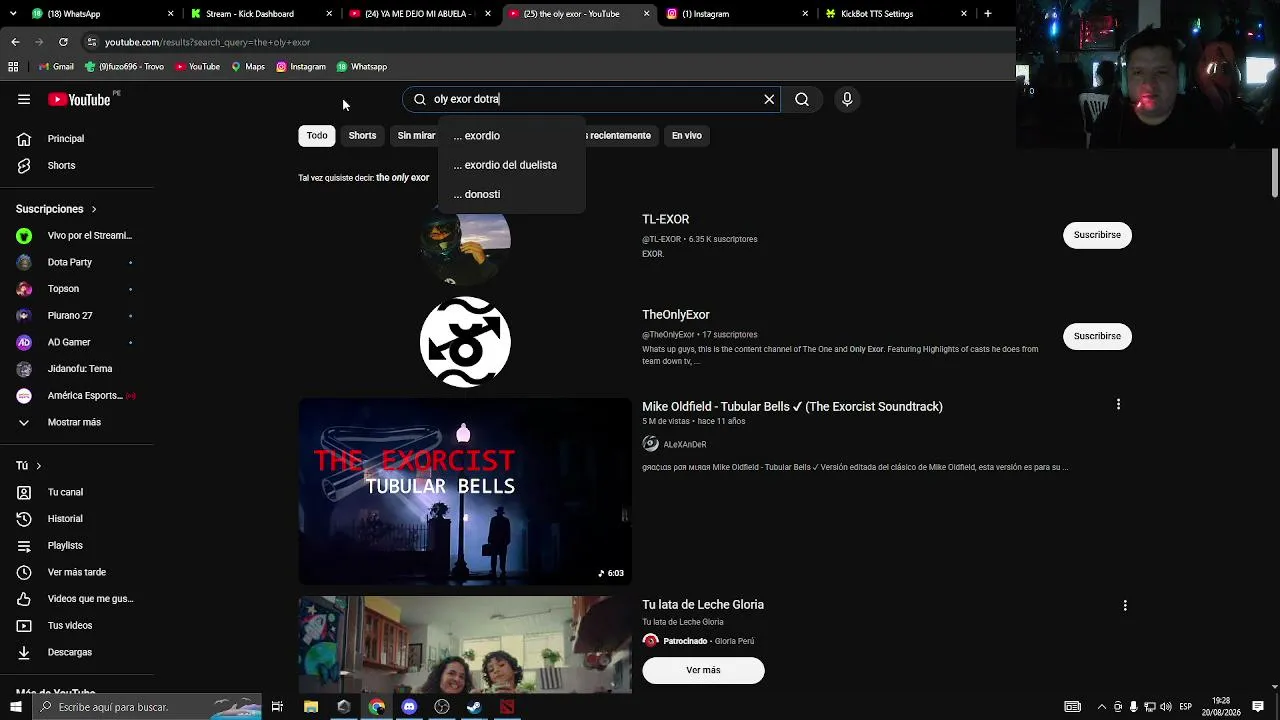Open the TheOnlyExor channel avatar
1280x720 pixels.
pyautogui.click(x=465, y=342)
